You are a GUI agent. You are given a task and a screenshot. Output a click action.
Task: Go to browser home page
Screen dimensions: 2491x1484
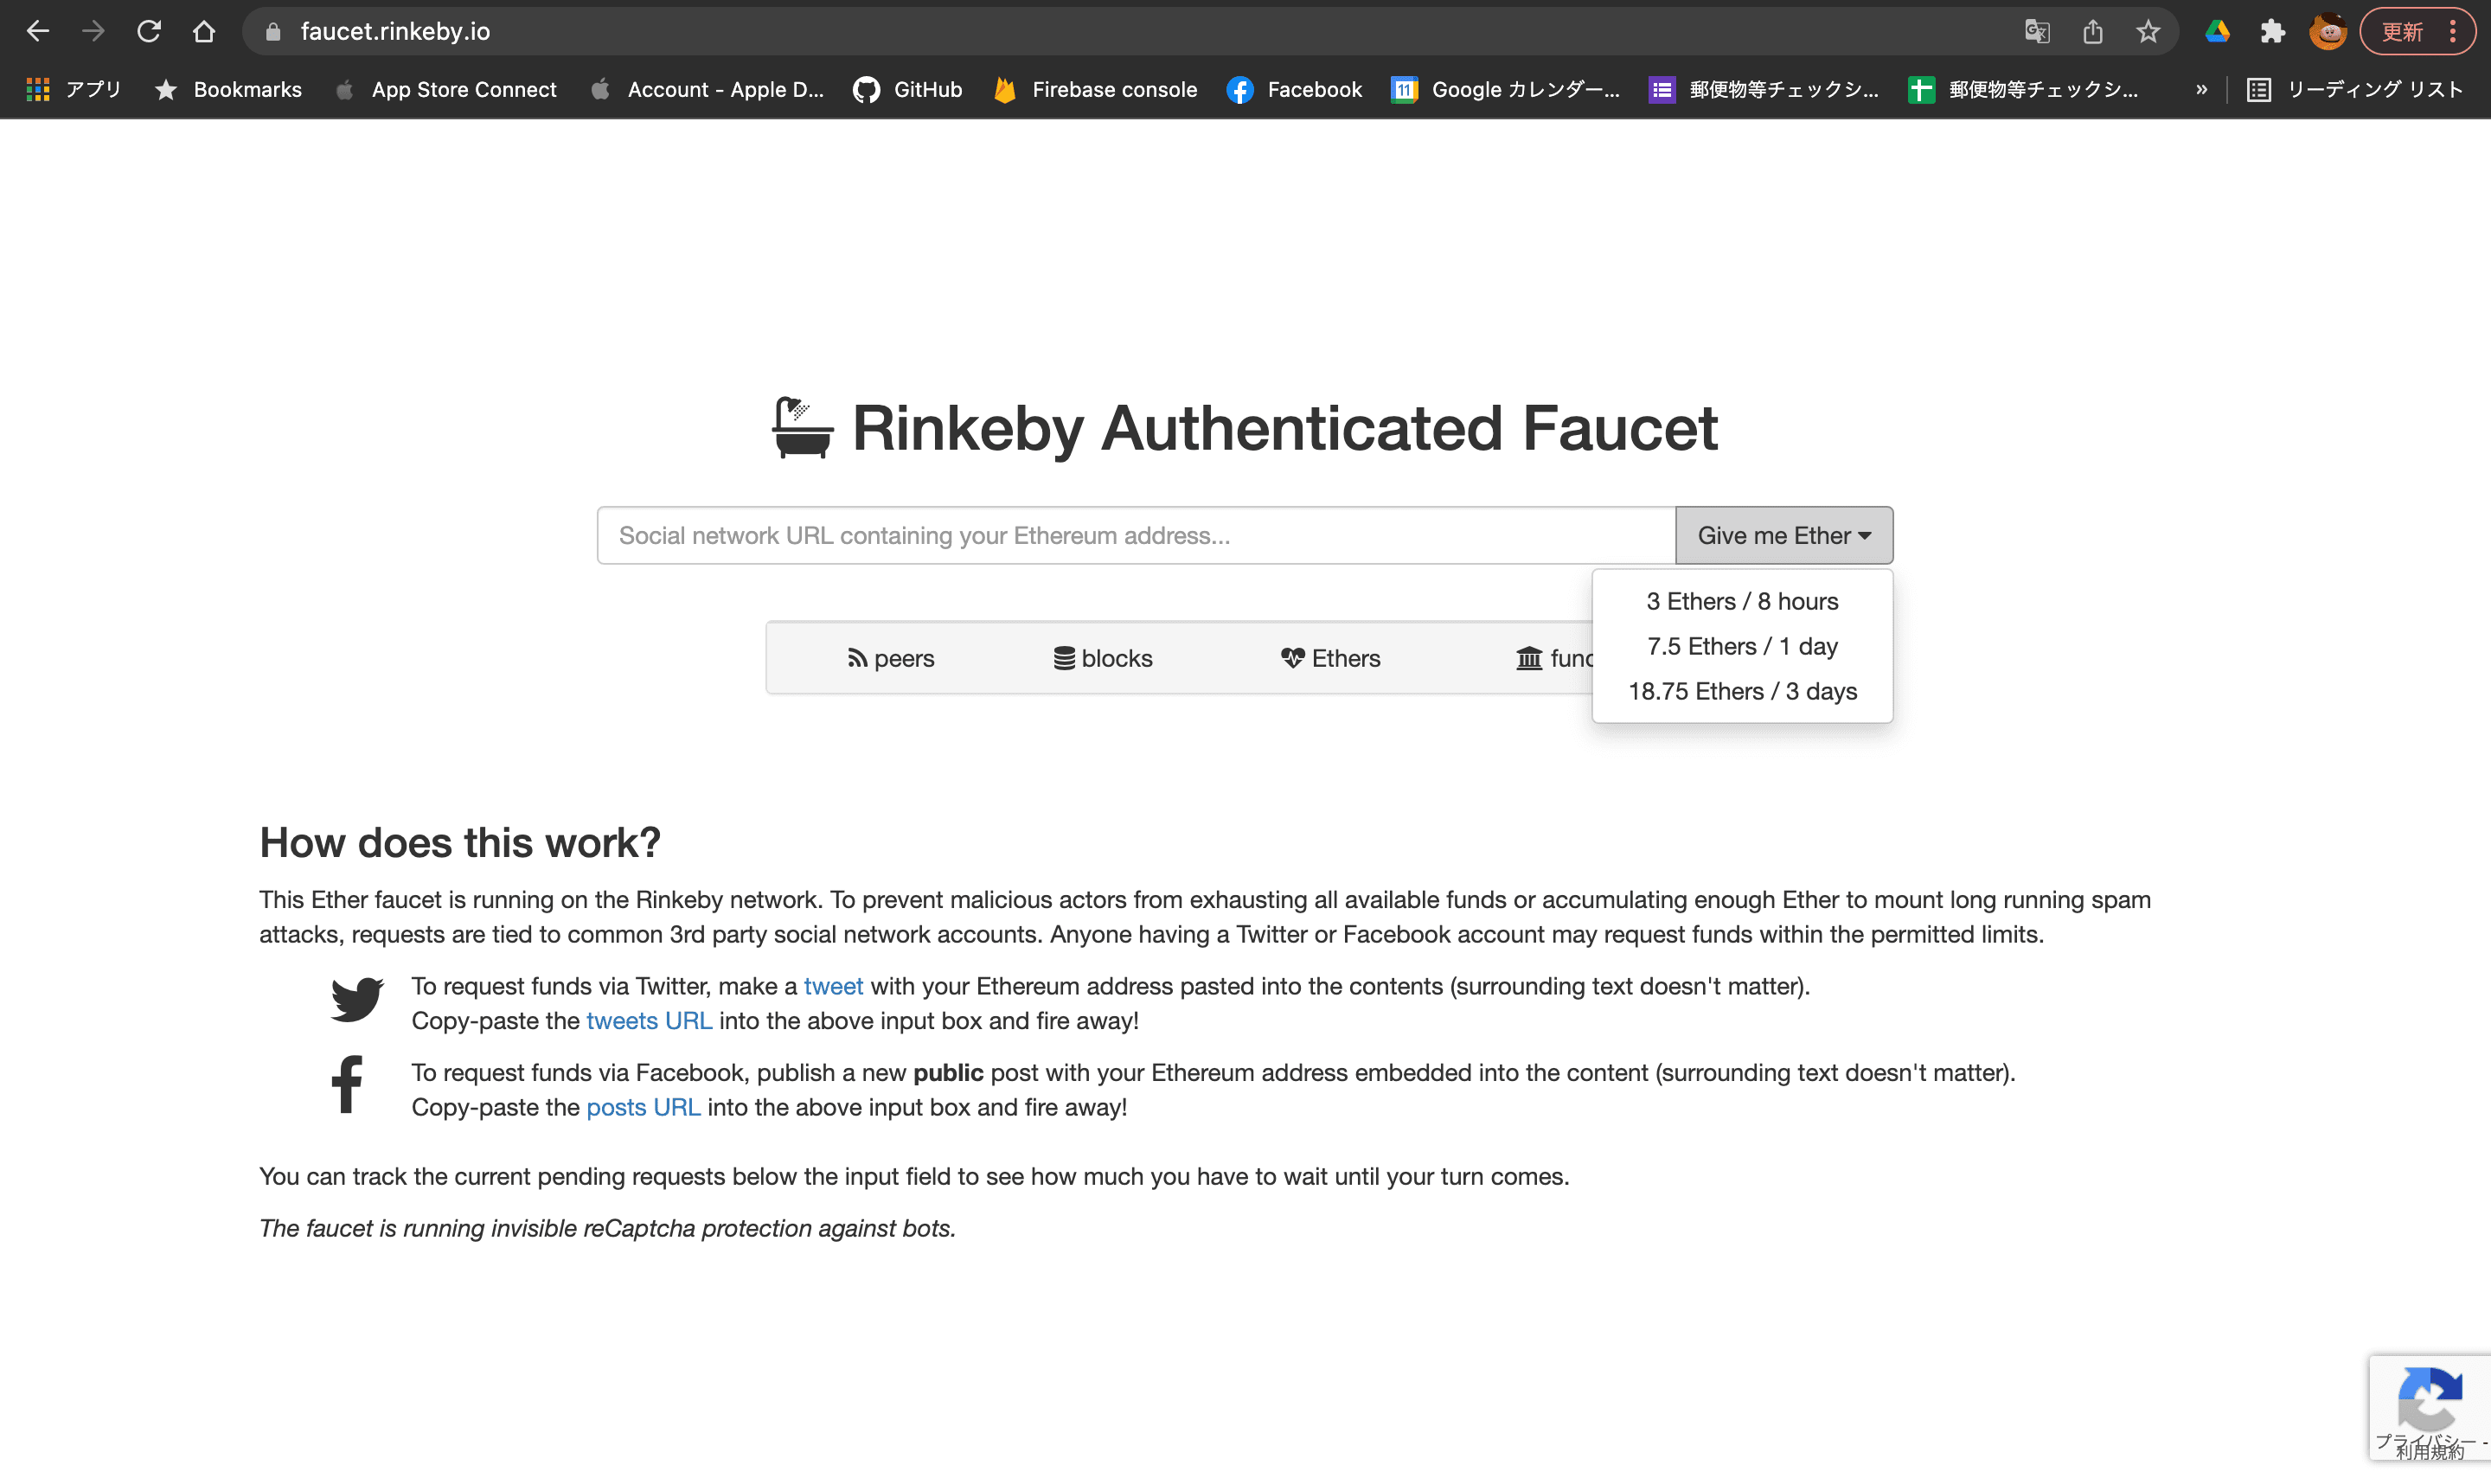pos(204,31)
